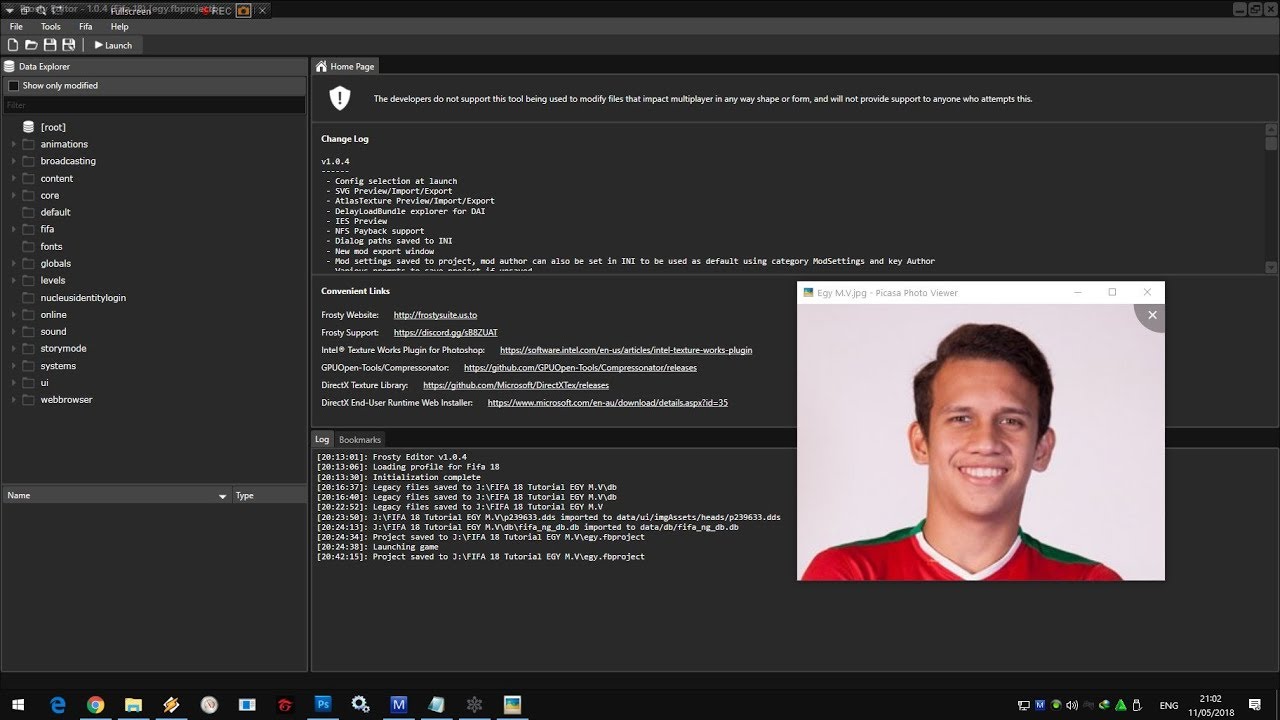This screenshot has height=720, width=1280.
Task: Click the gear settings app on taskbar
Action: point(360,704)
